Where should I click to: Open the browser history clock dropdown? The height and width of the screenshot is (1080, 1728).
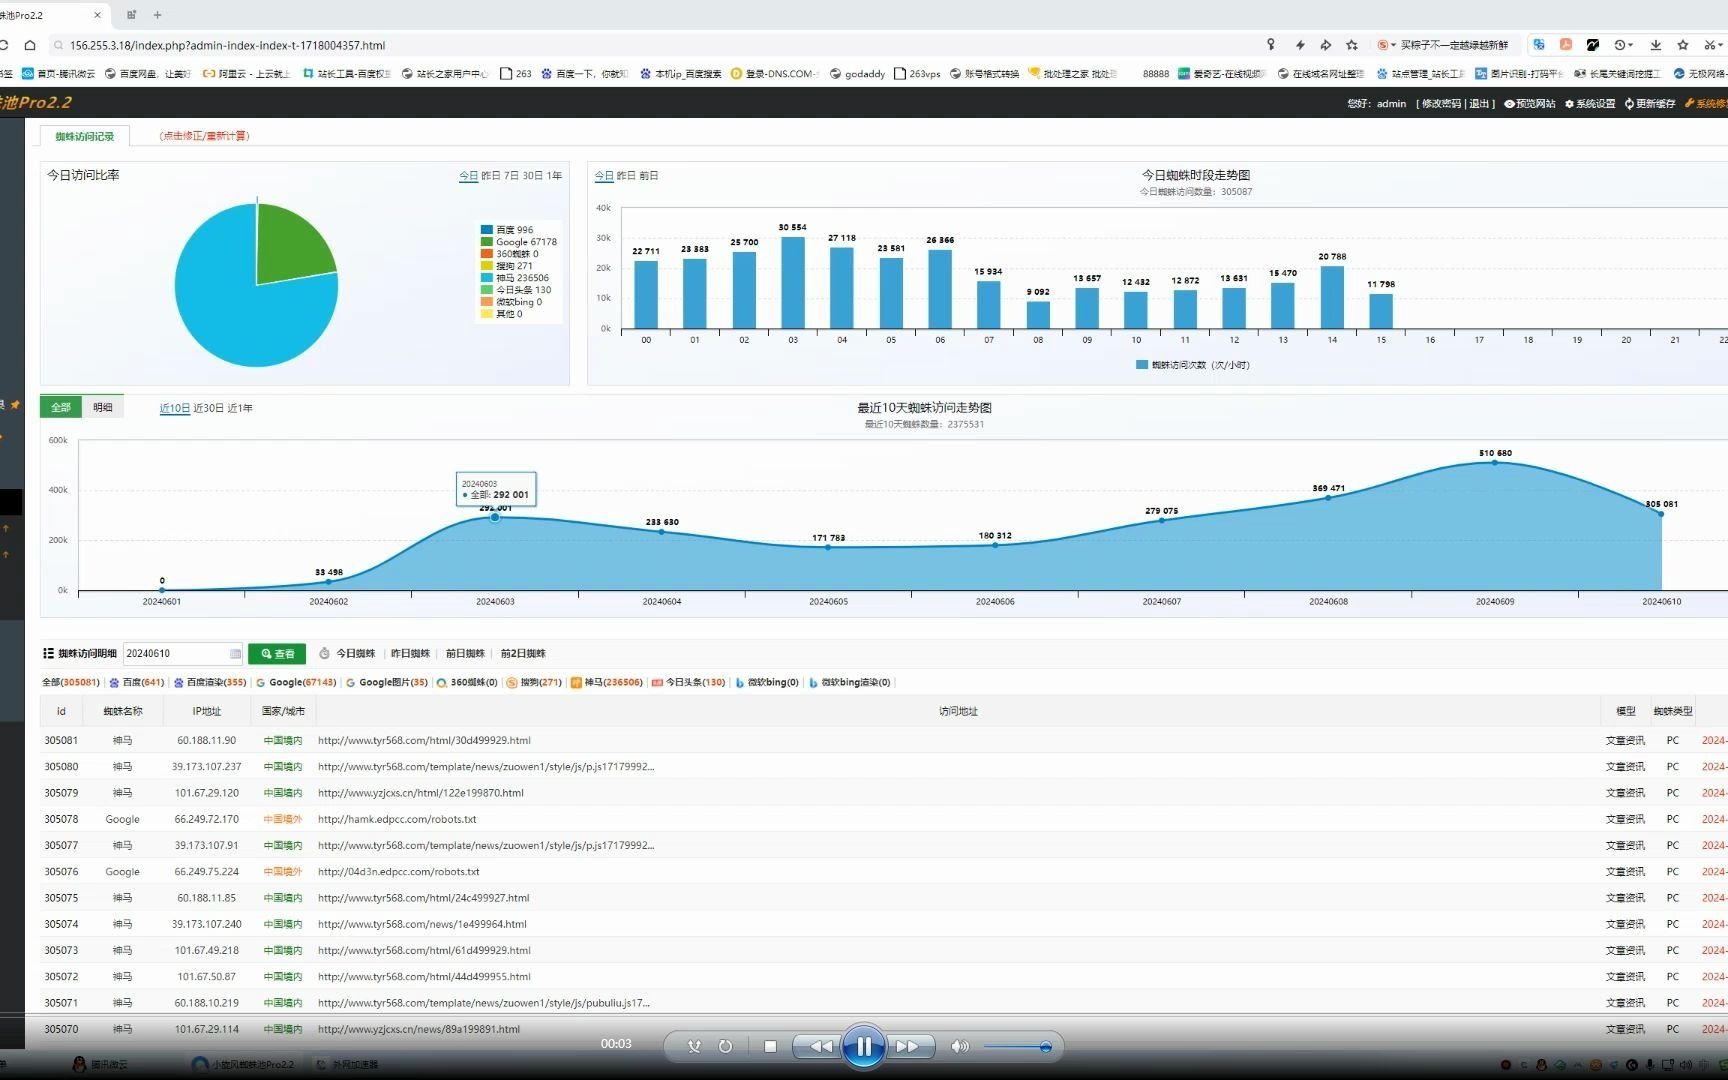click(1624, 45)
